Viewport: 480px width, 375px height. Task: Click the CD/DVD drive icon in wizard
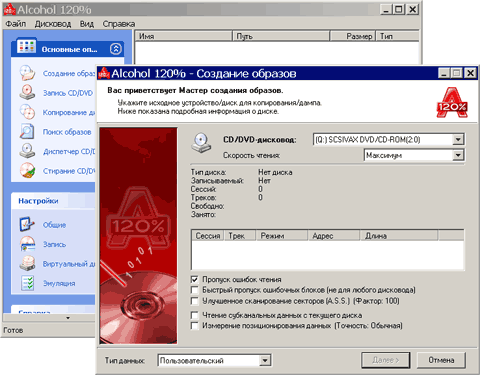click(x=201, y=143)
